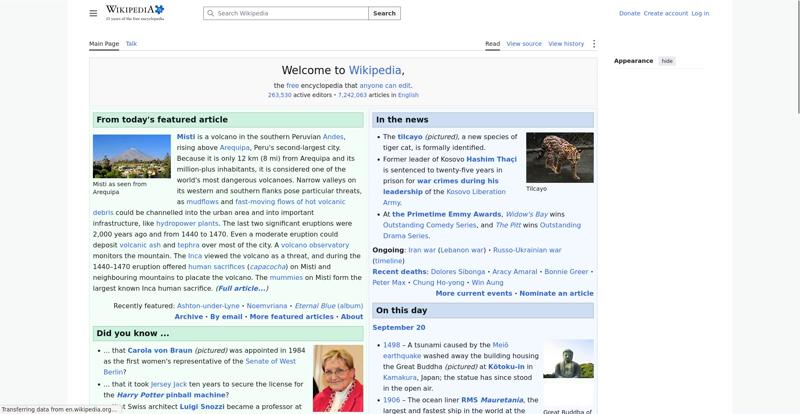Open More current events link

pos(473,294)
